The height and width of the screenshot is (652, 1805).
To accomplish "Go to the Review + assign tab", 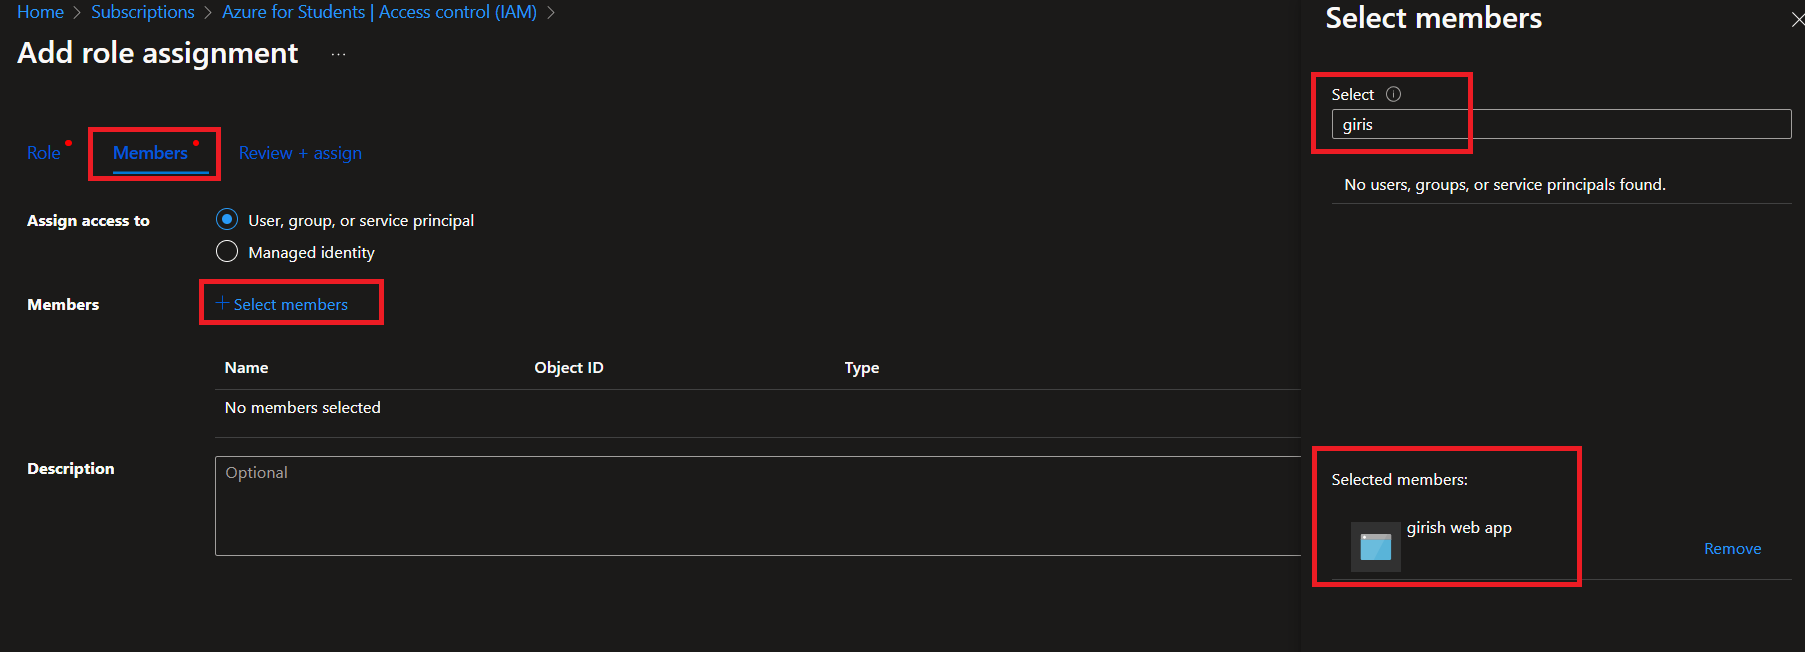I will click(x=300, y=153).
